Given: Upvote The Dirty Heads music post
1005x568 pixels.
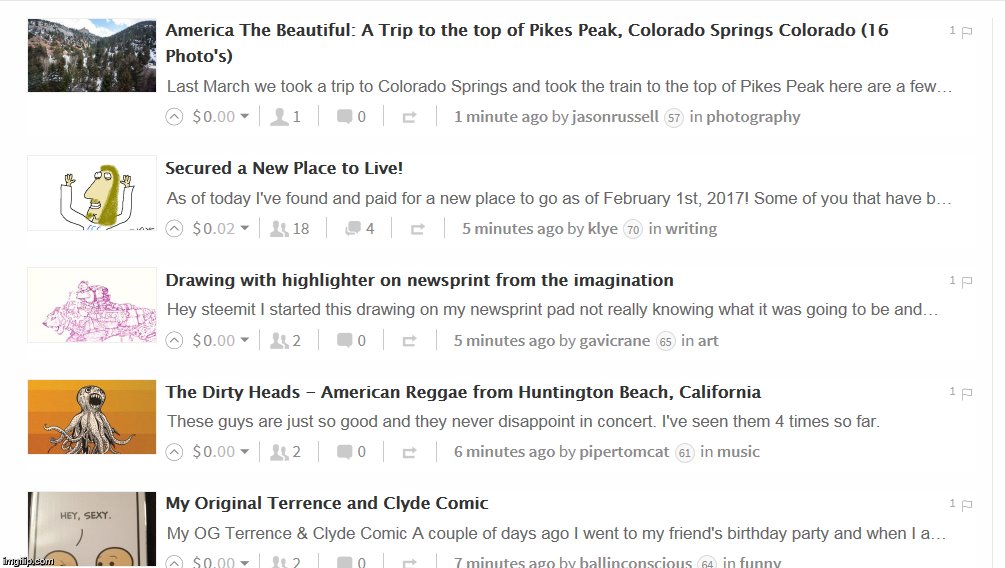Looking at the screenshot, I should 174,453.
